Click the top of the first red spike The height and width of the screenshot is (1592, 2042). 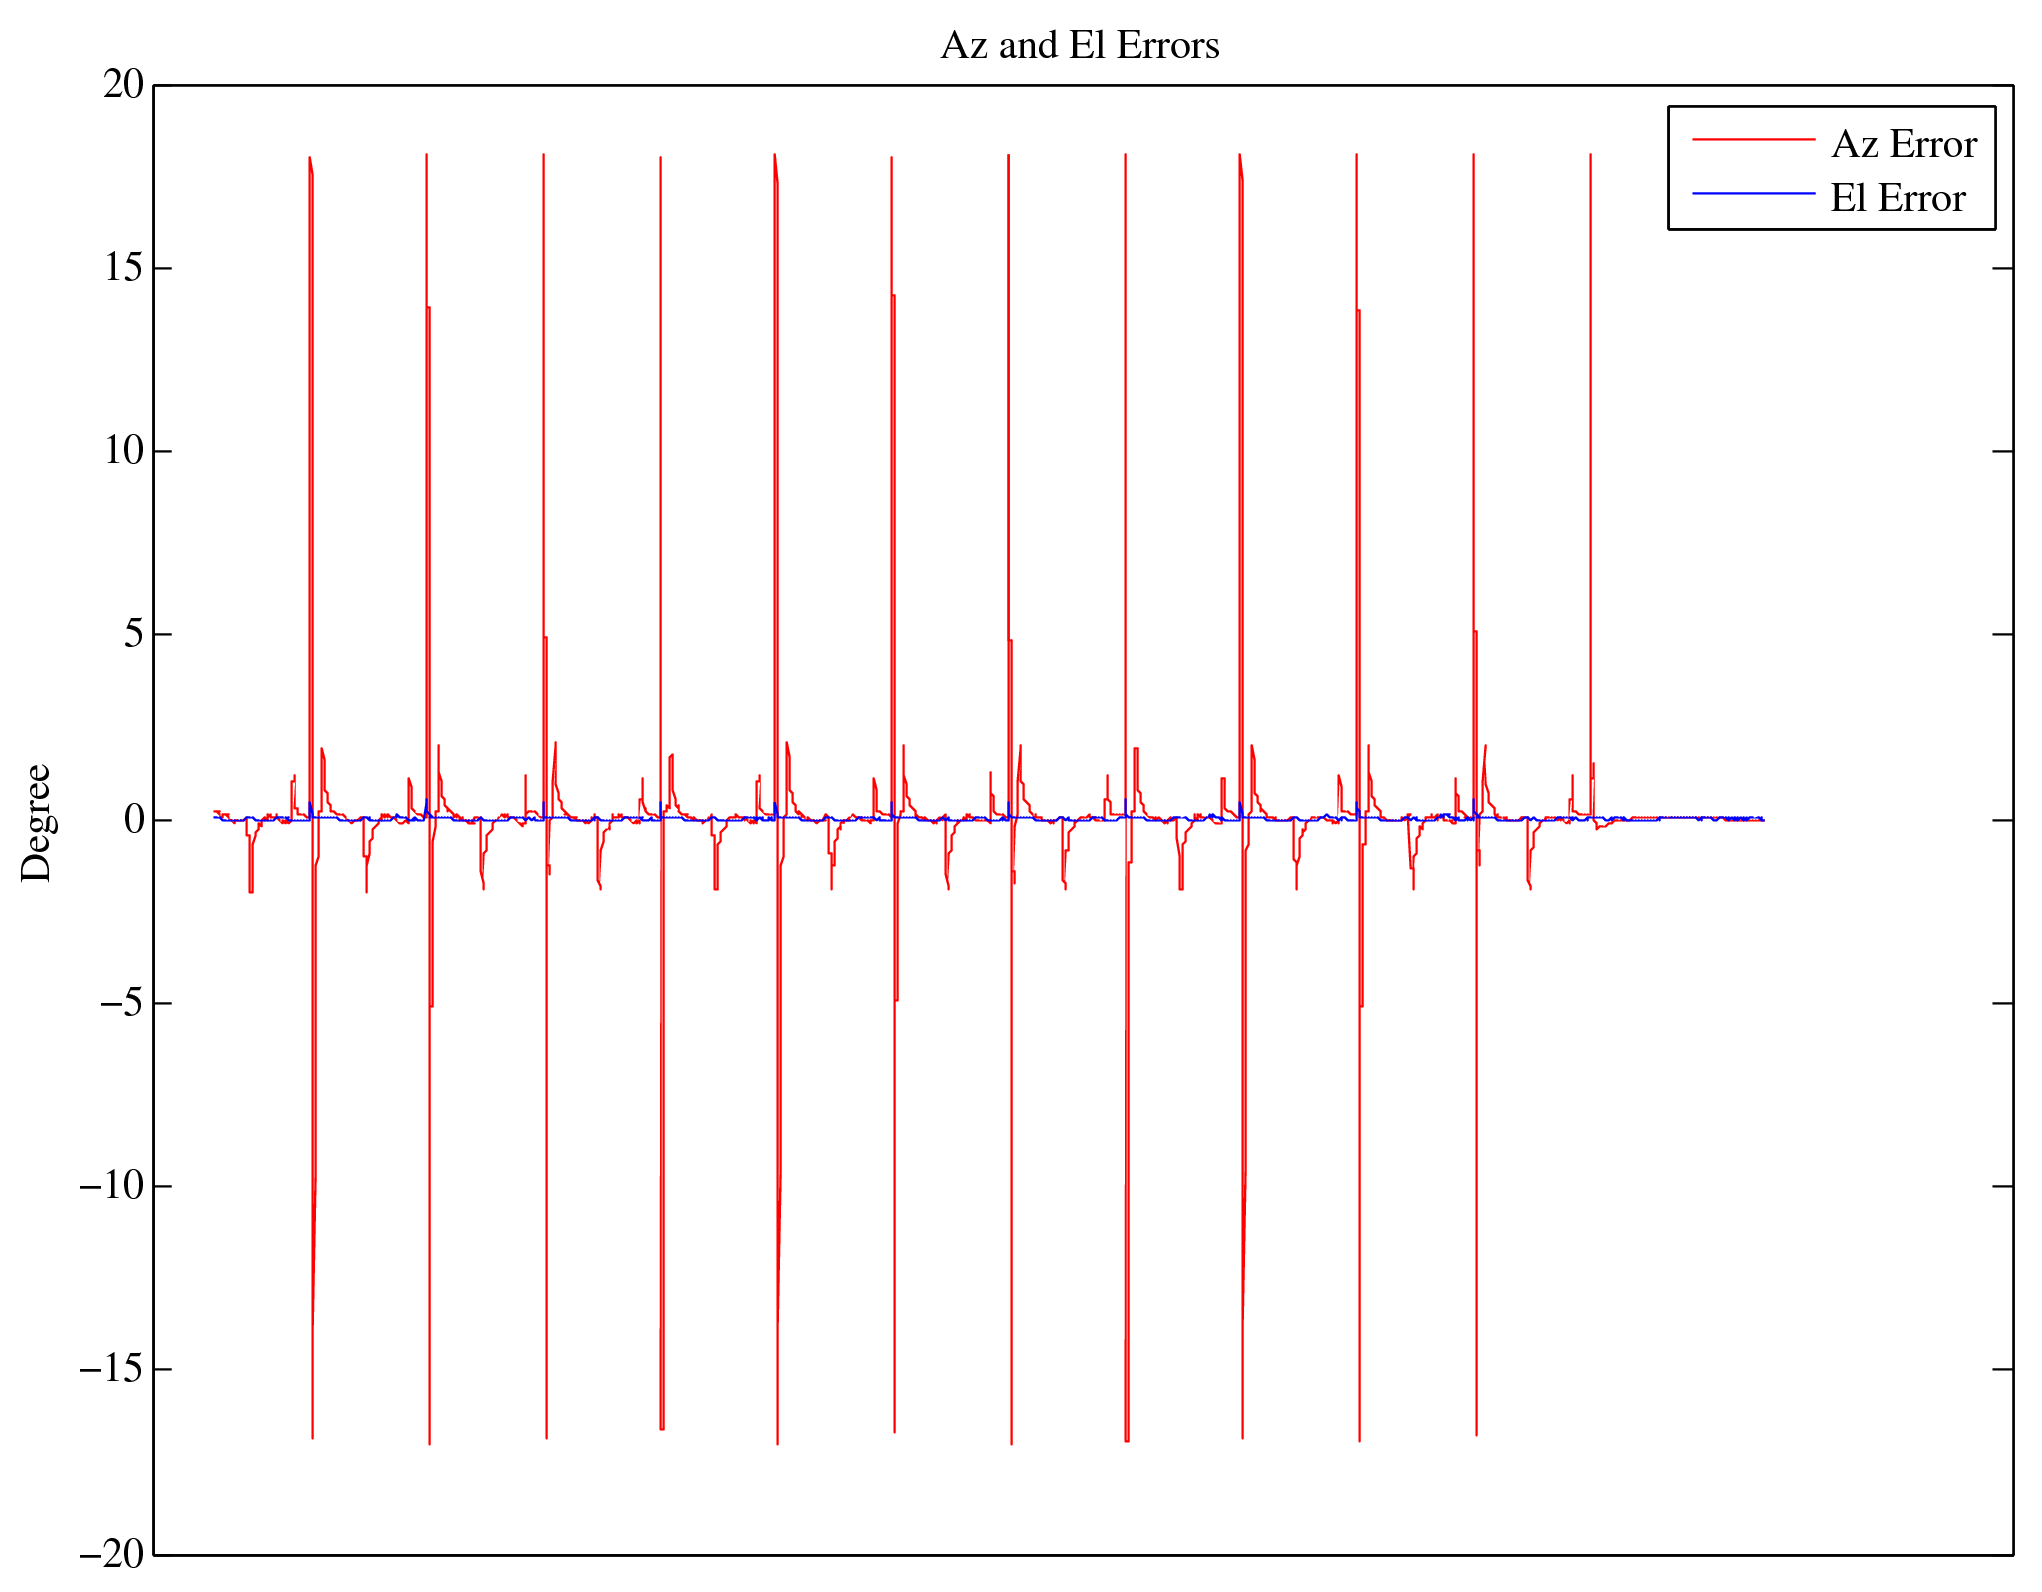click(x=310, y=158)
